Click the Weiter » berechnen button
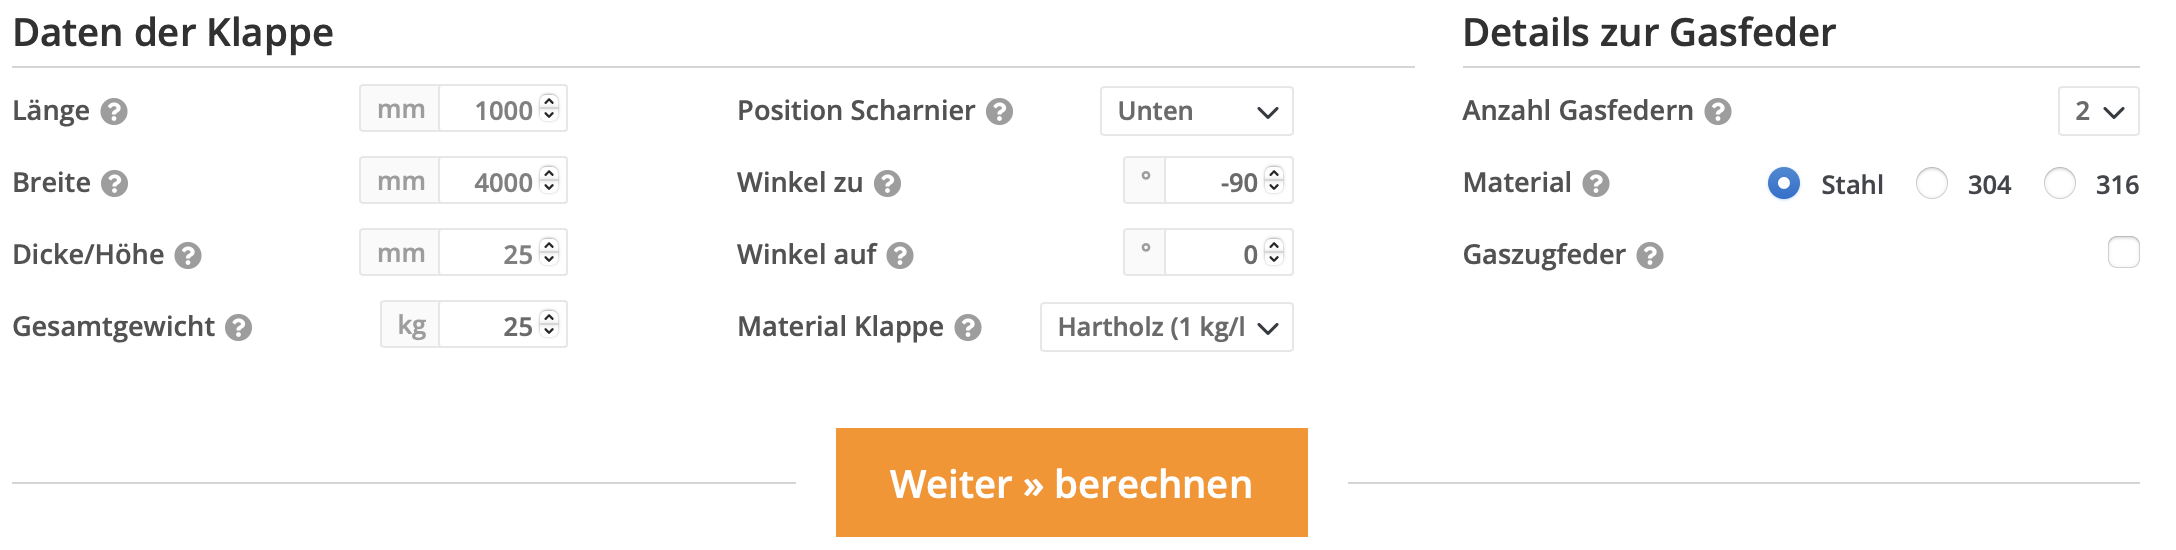Image resolution: width=2176 pixels, height=550 pixels. pos(1071,483)
